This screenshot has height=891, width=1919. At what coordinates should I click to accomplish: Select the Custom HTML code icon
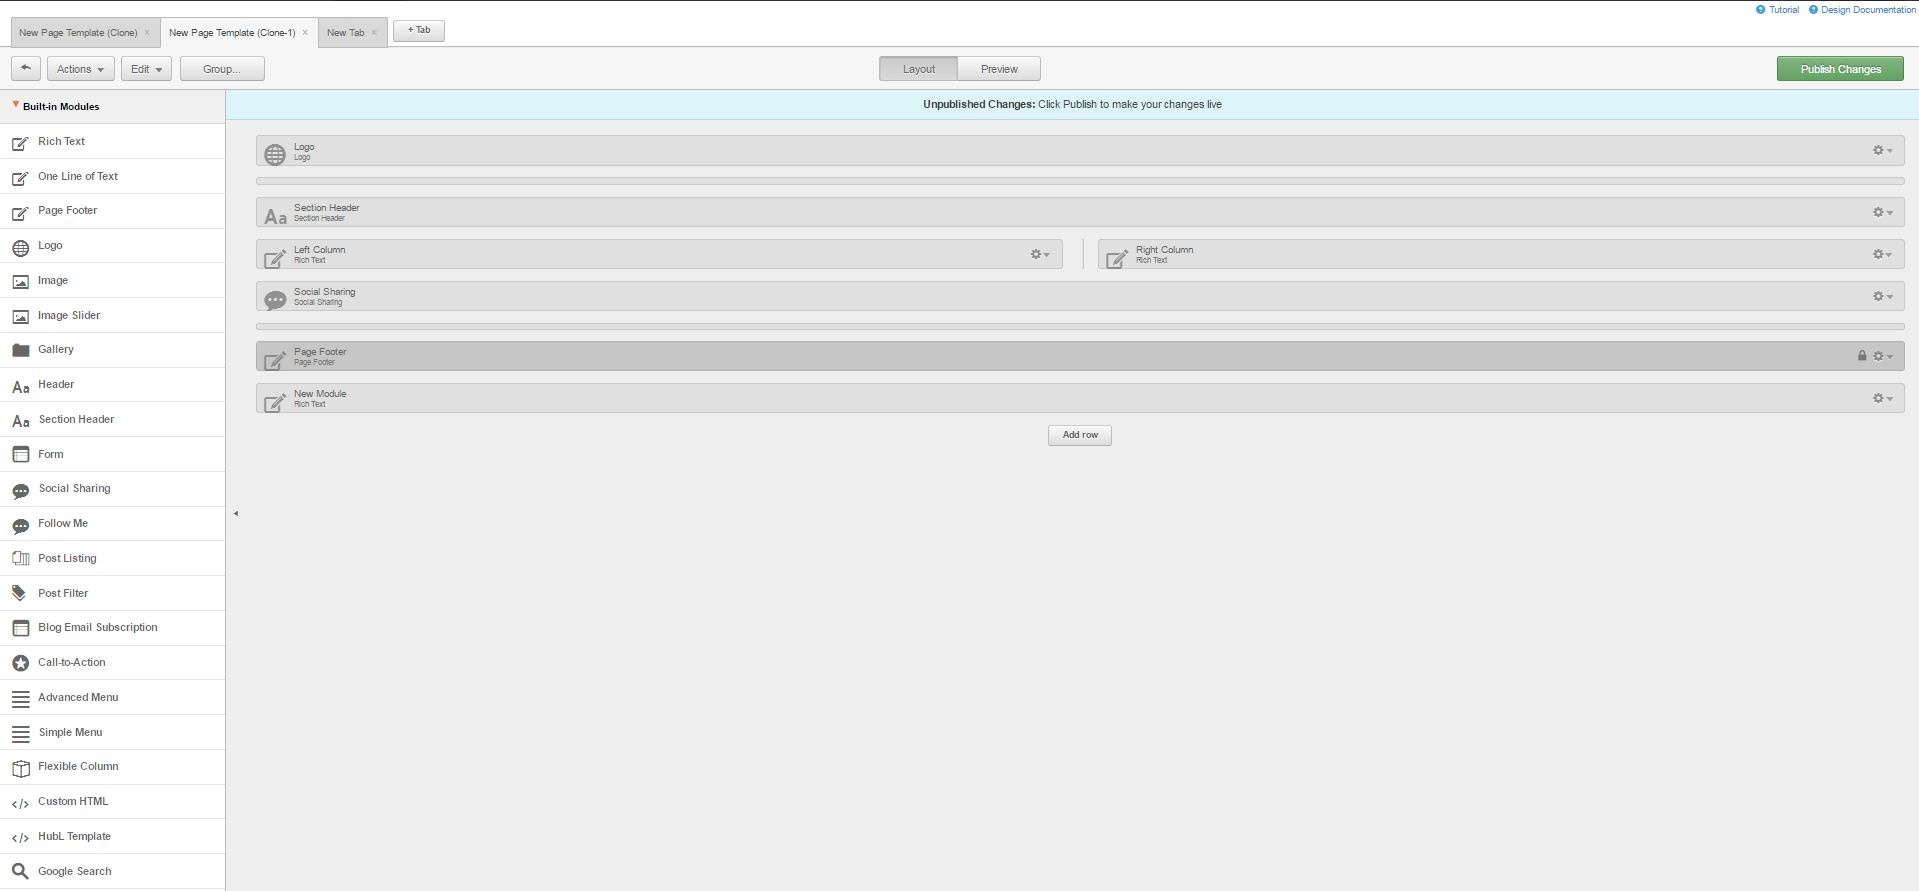tap(20, 803)
